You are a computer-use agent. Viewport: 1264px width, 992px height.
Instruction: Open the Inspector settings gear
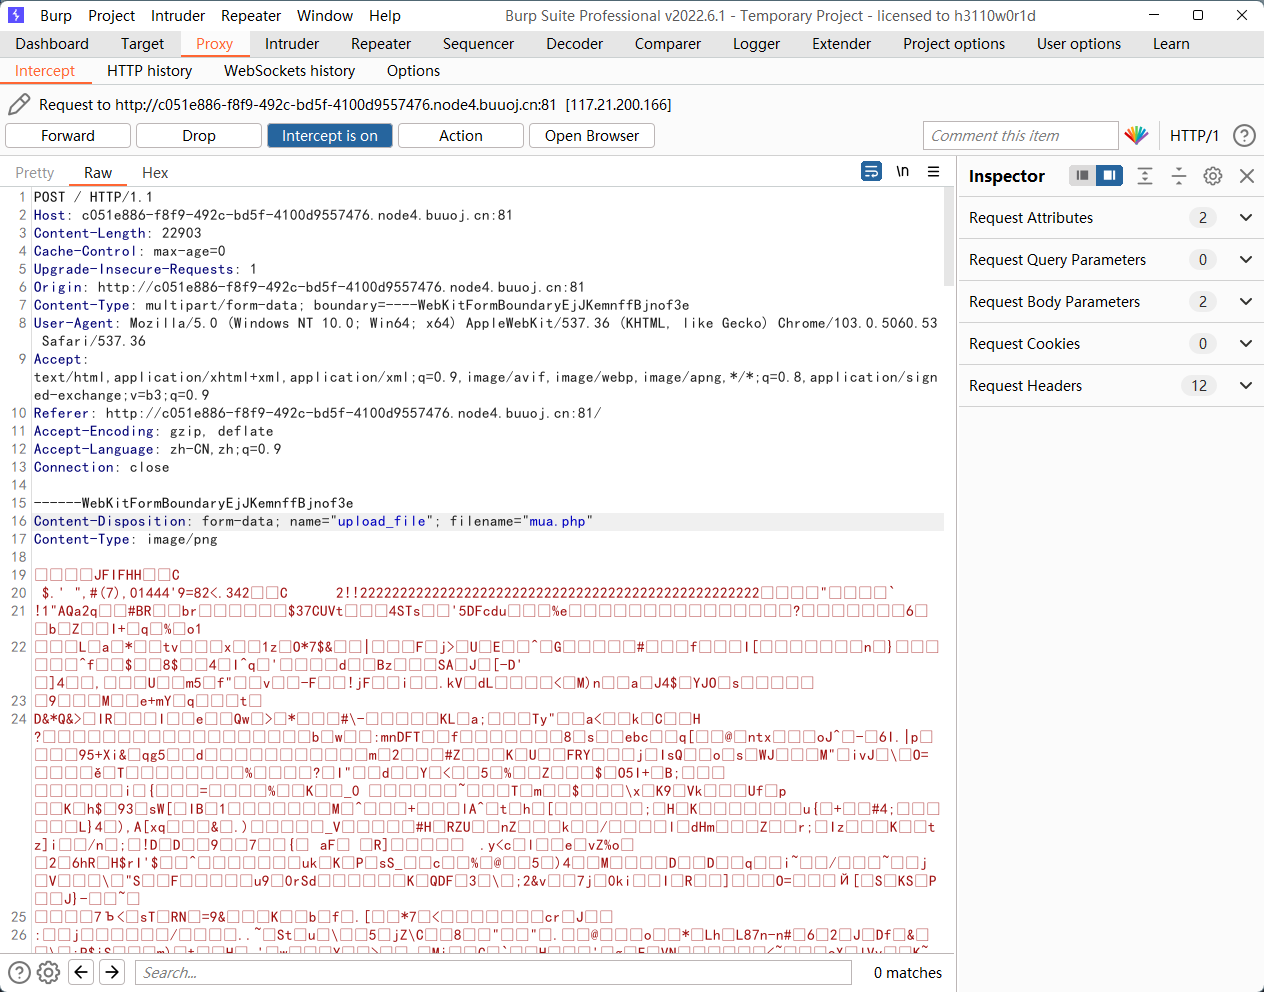tap(1213, 175)
